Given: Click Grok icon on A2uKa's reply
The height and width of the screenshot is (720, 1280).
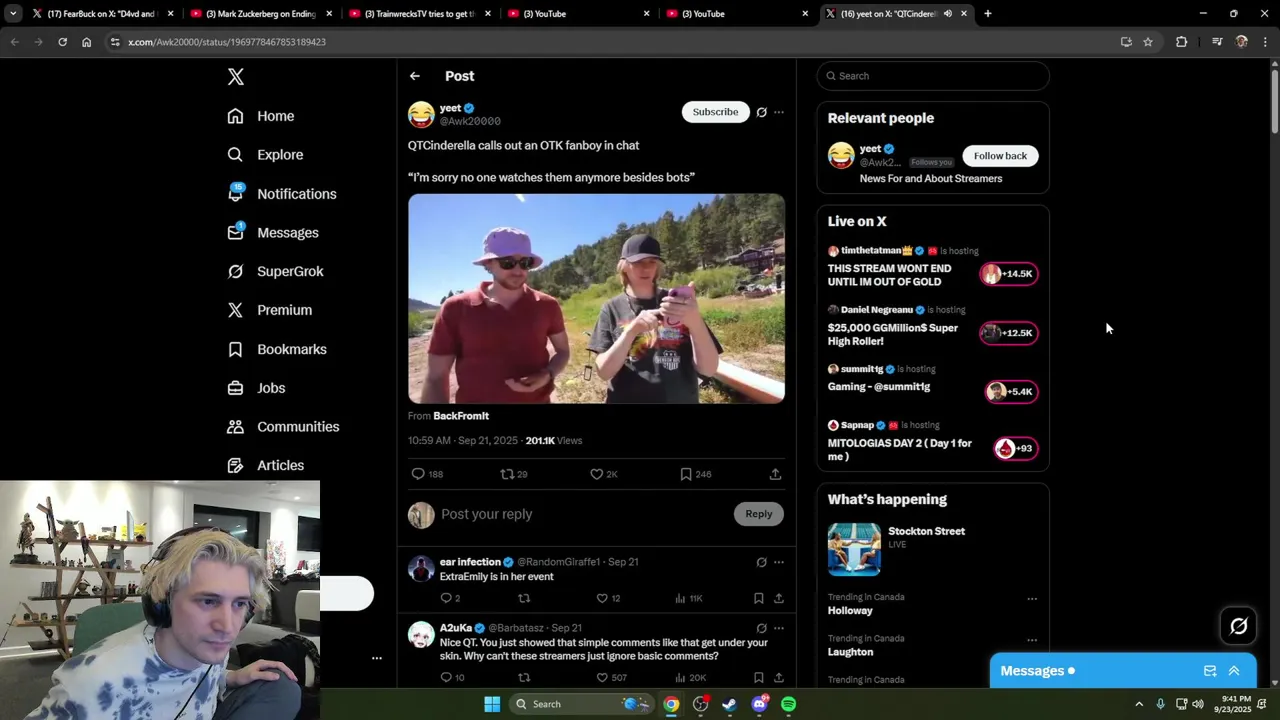Looking at the screenshot, I should pos(762,628).
